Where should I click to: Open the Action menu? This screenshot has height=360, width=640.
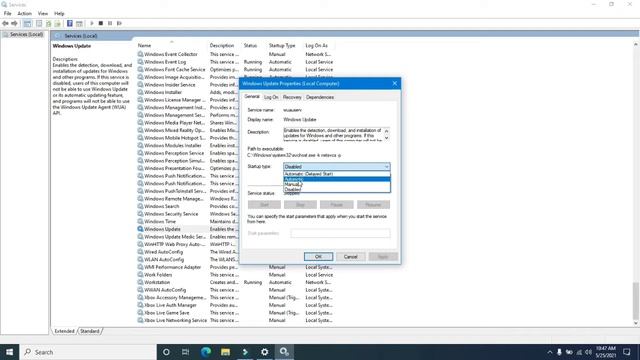24,13
